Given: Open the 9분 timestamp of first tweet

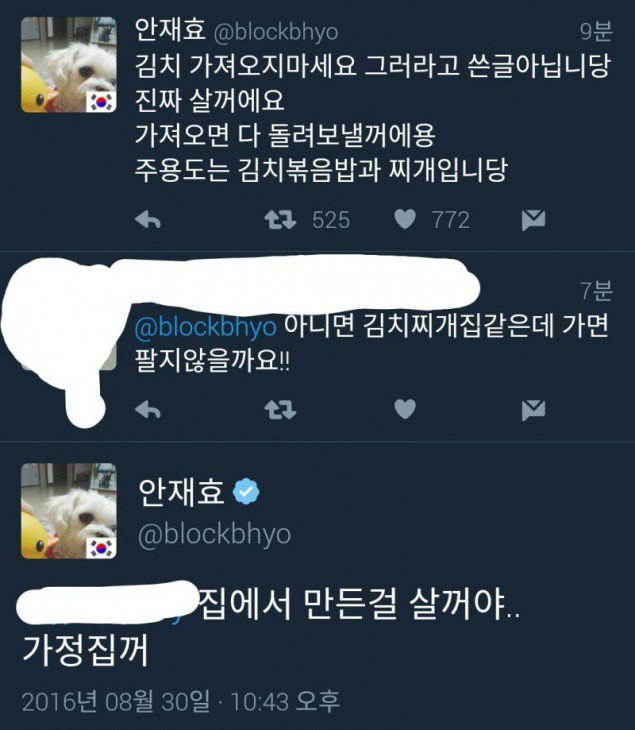Looking at the screenshot, I should 596,32.
